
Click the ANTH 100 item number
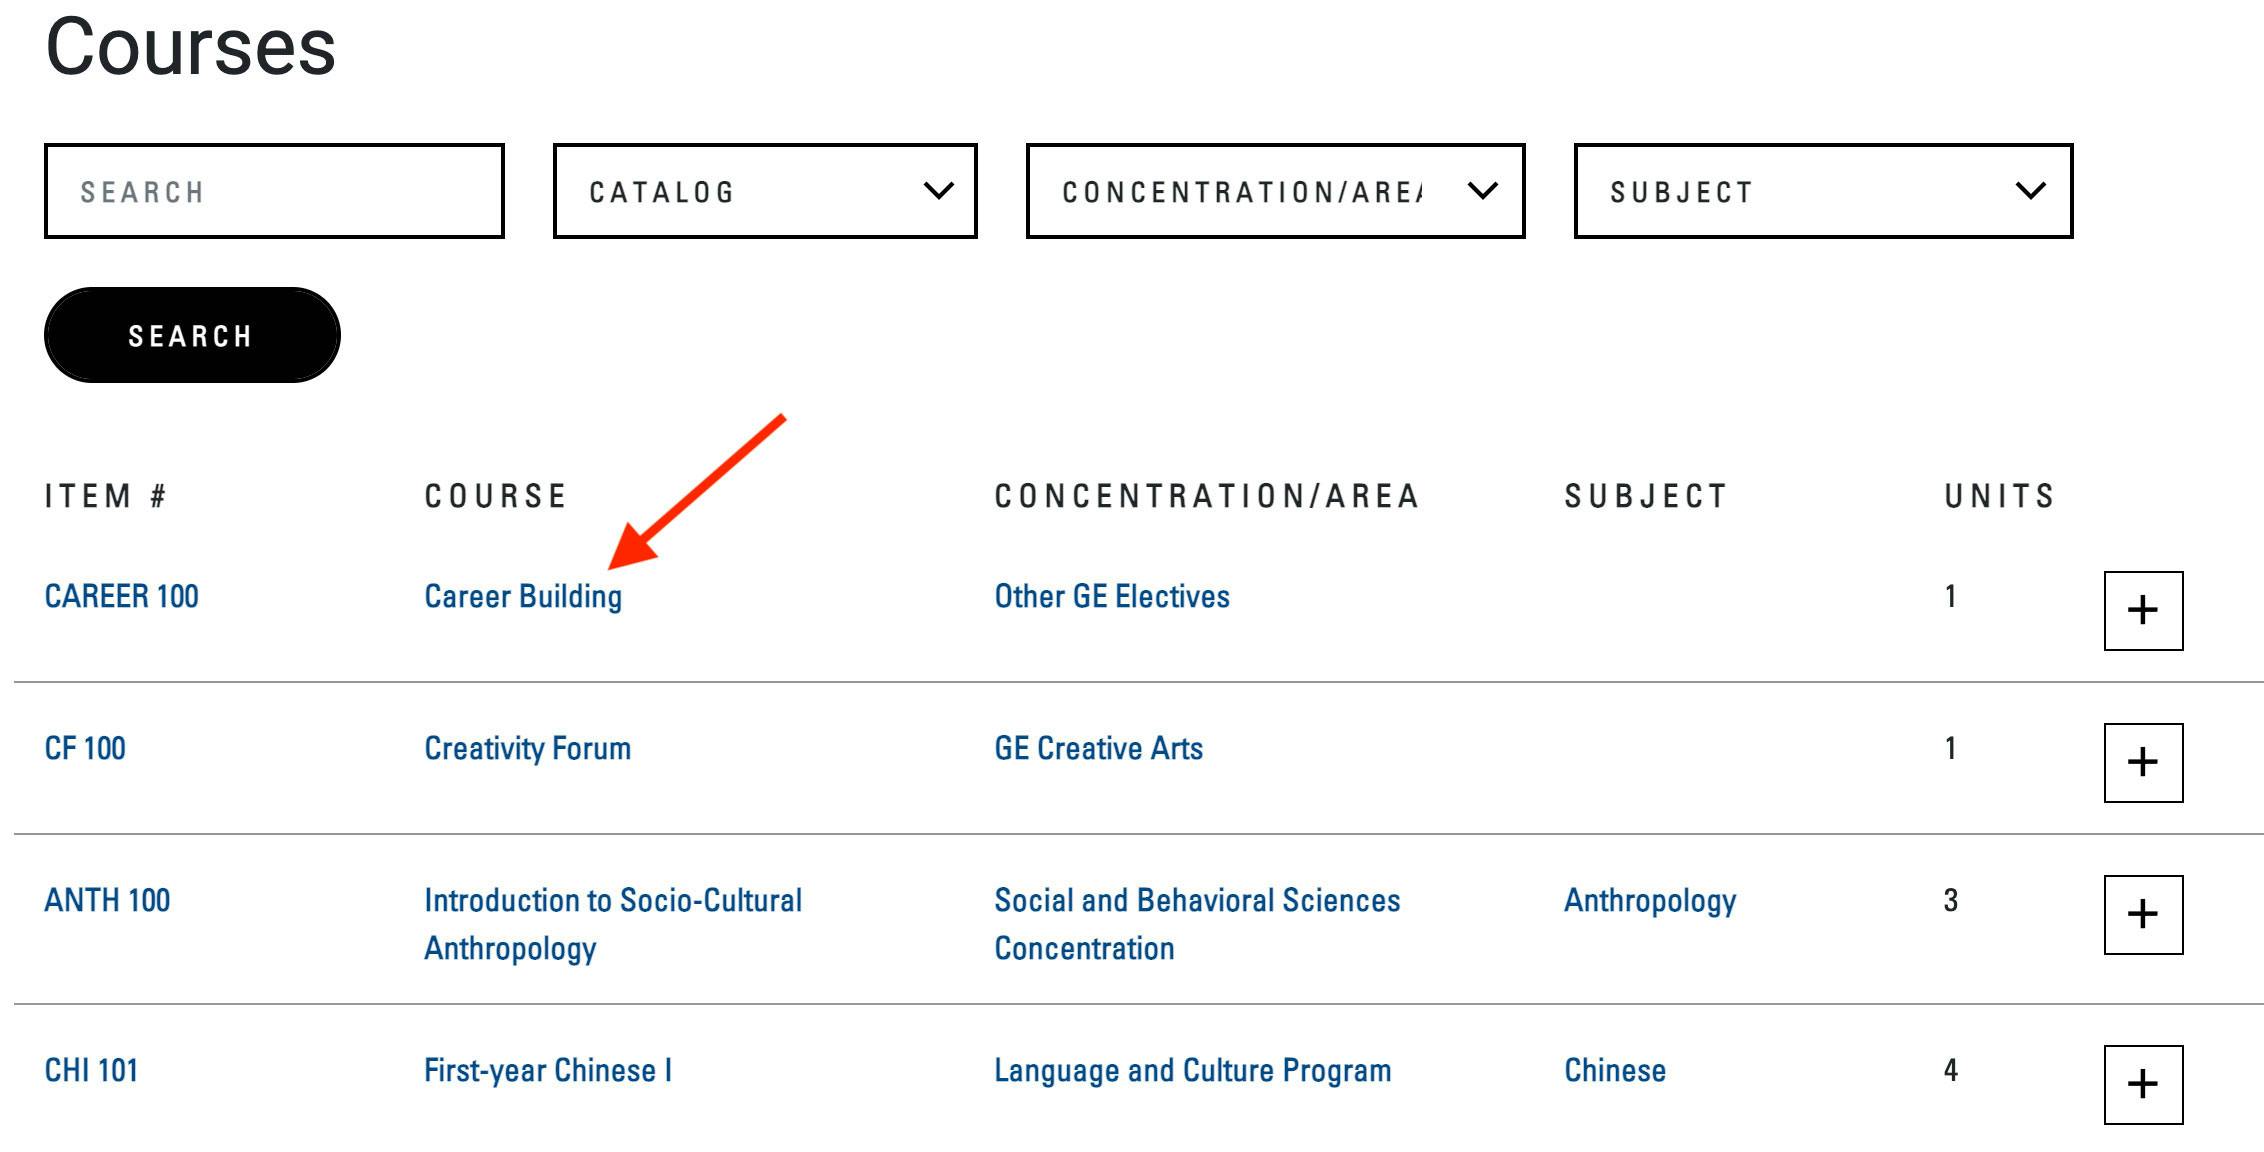(107, 901)
